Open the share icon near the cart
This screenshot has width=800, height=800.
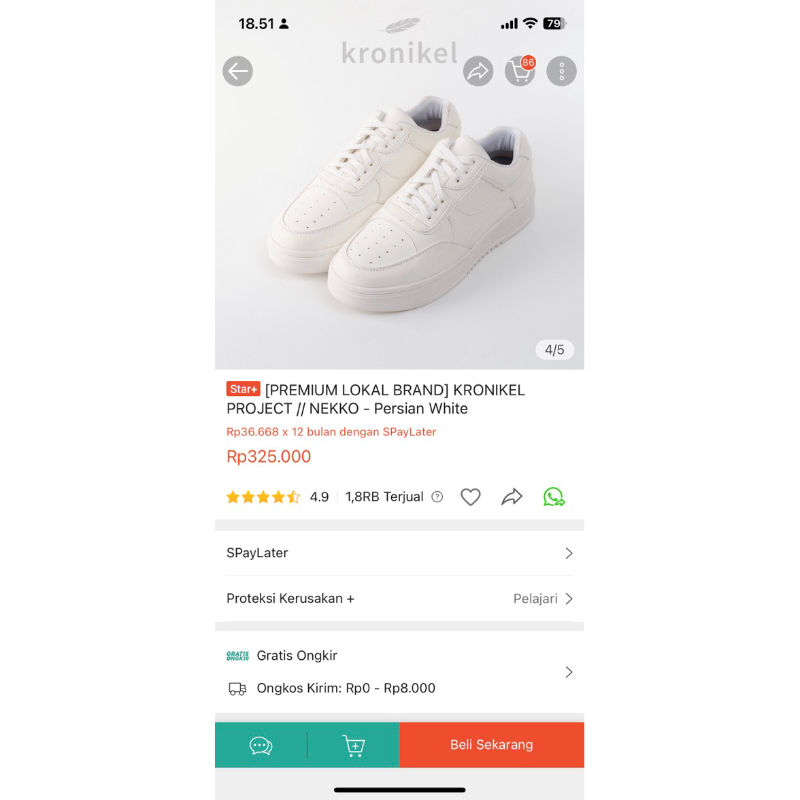coord(477,71)
